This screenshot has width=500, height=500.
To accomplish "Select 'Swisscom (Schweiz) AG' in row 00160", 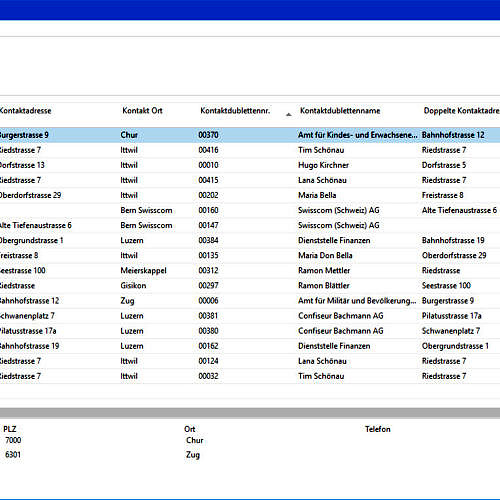I will pyautogui.click(x=339, y=210).
